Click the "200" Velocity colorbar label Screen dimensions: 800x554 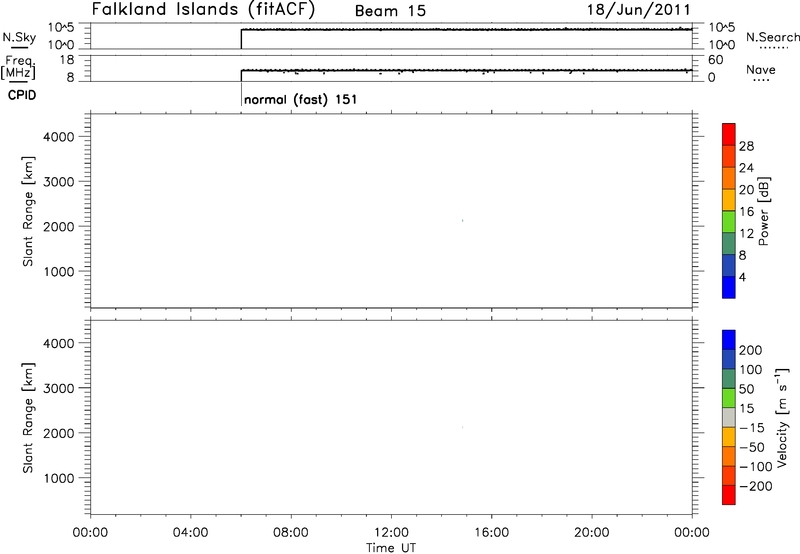coord(751,350)
